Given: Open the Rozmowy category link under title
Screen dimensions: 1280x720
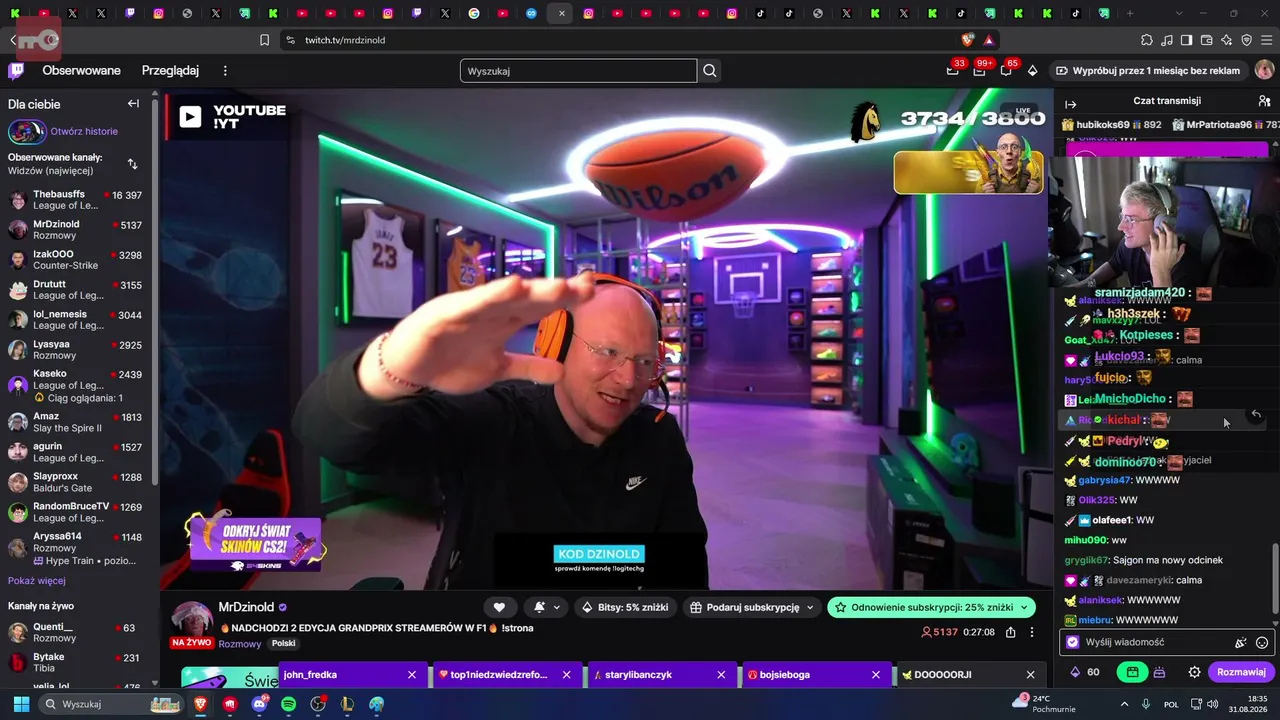Looking at the screenshot, I should click(x=240, y=644).
